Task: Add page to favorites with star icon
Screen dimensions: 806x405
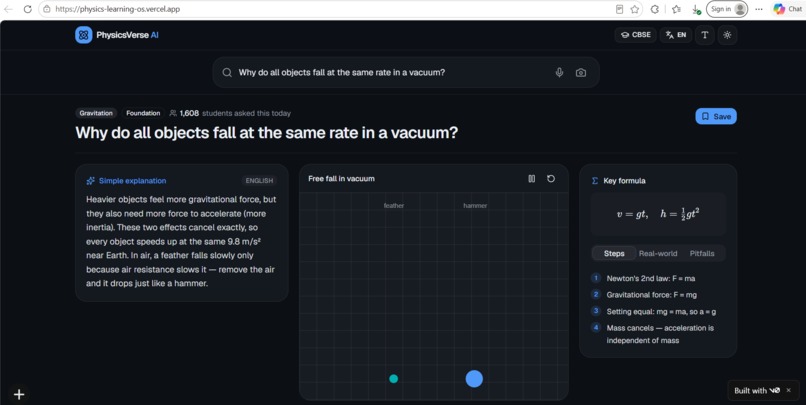Action: tap(635, 9)
